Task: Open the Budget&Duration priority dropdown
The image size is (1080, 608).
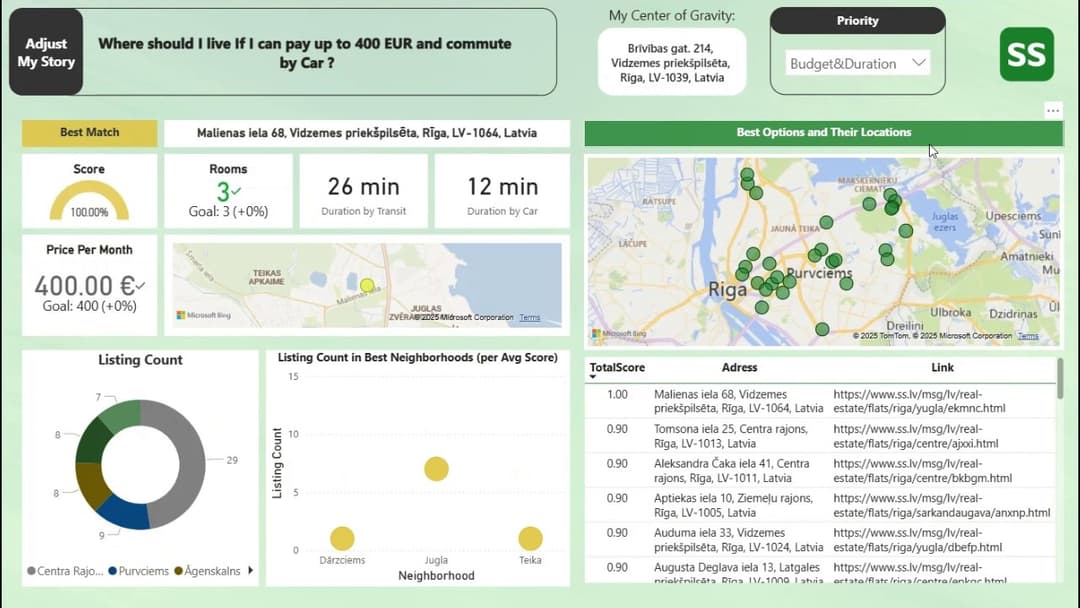Action: [x=858, y=63]
